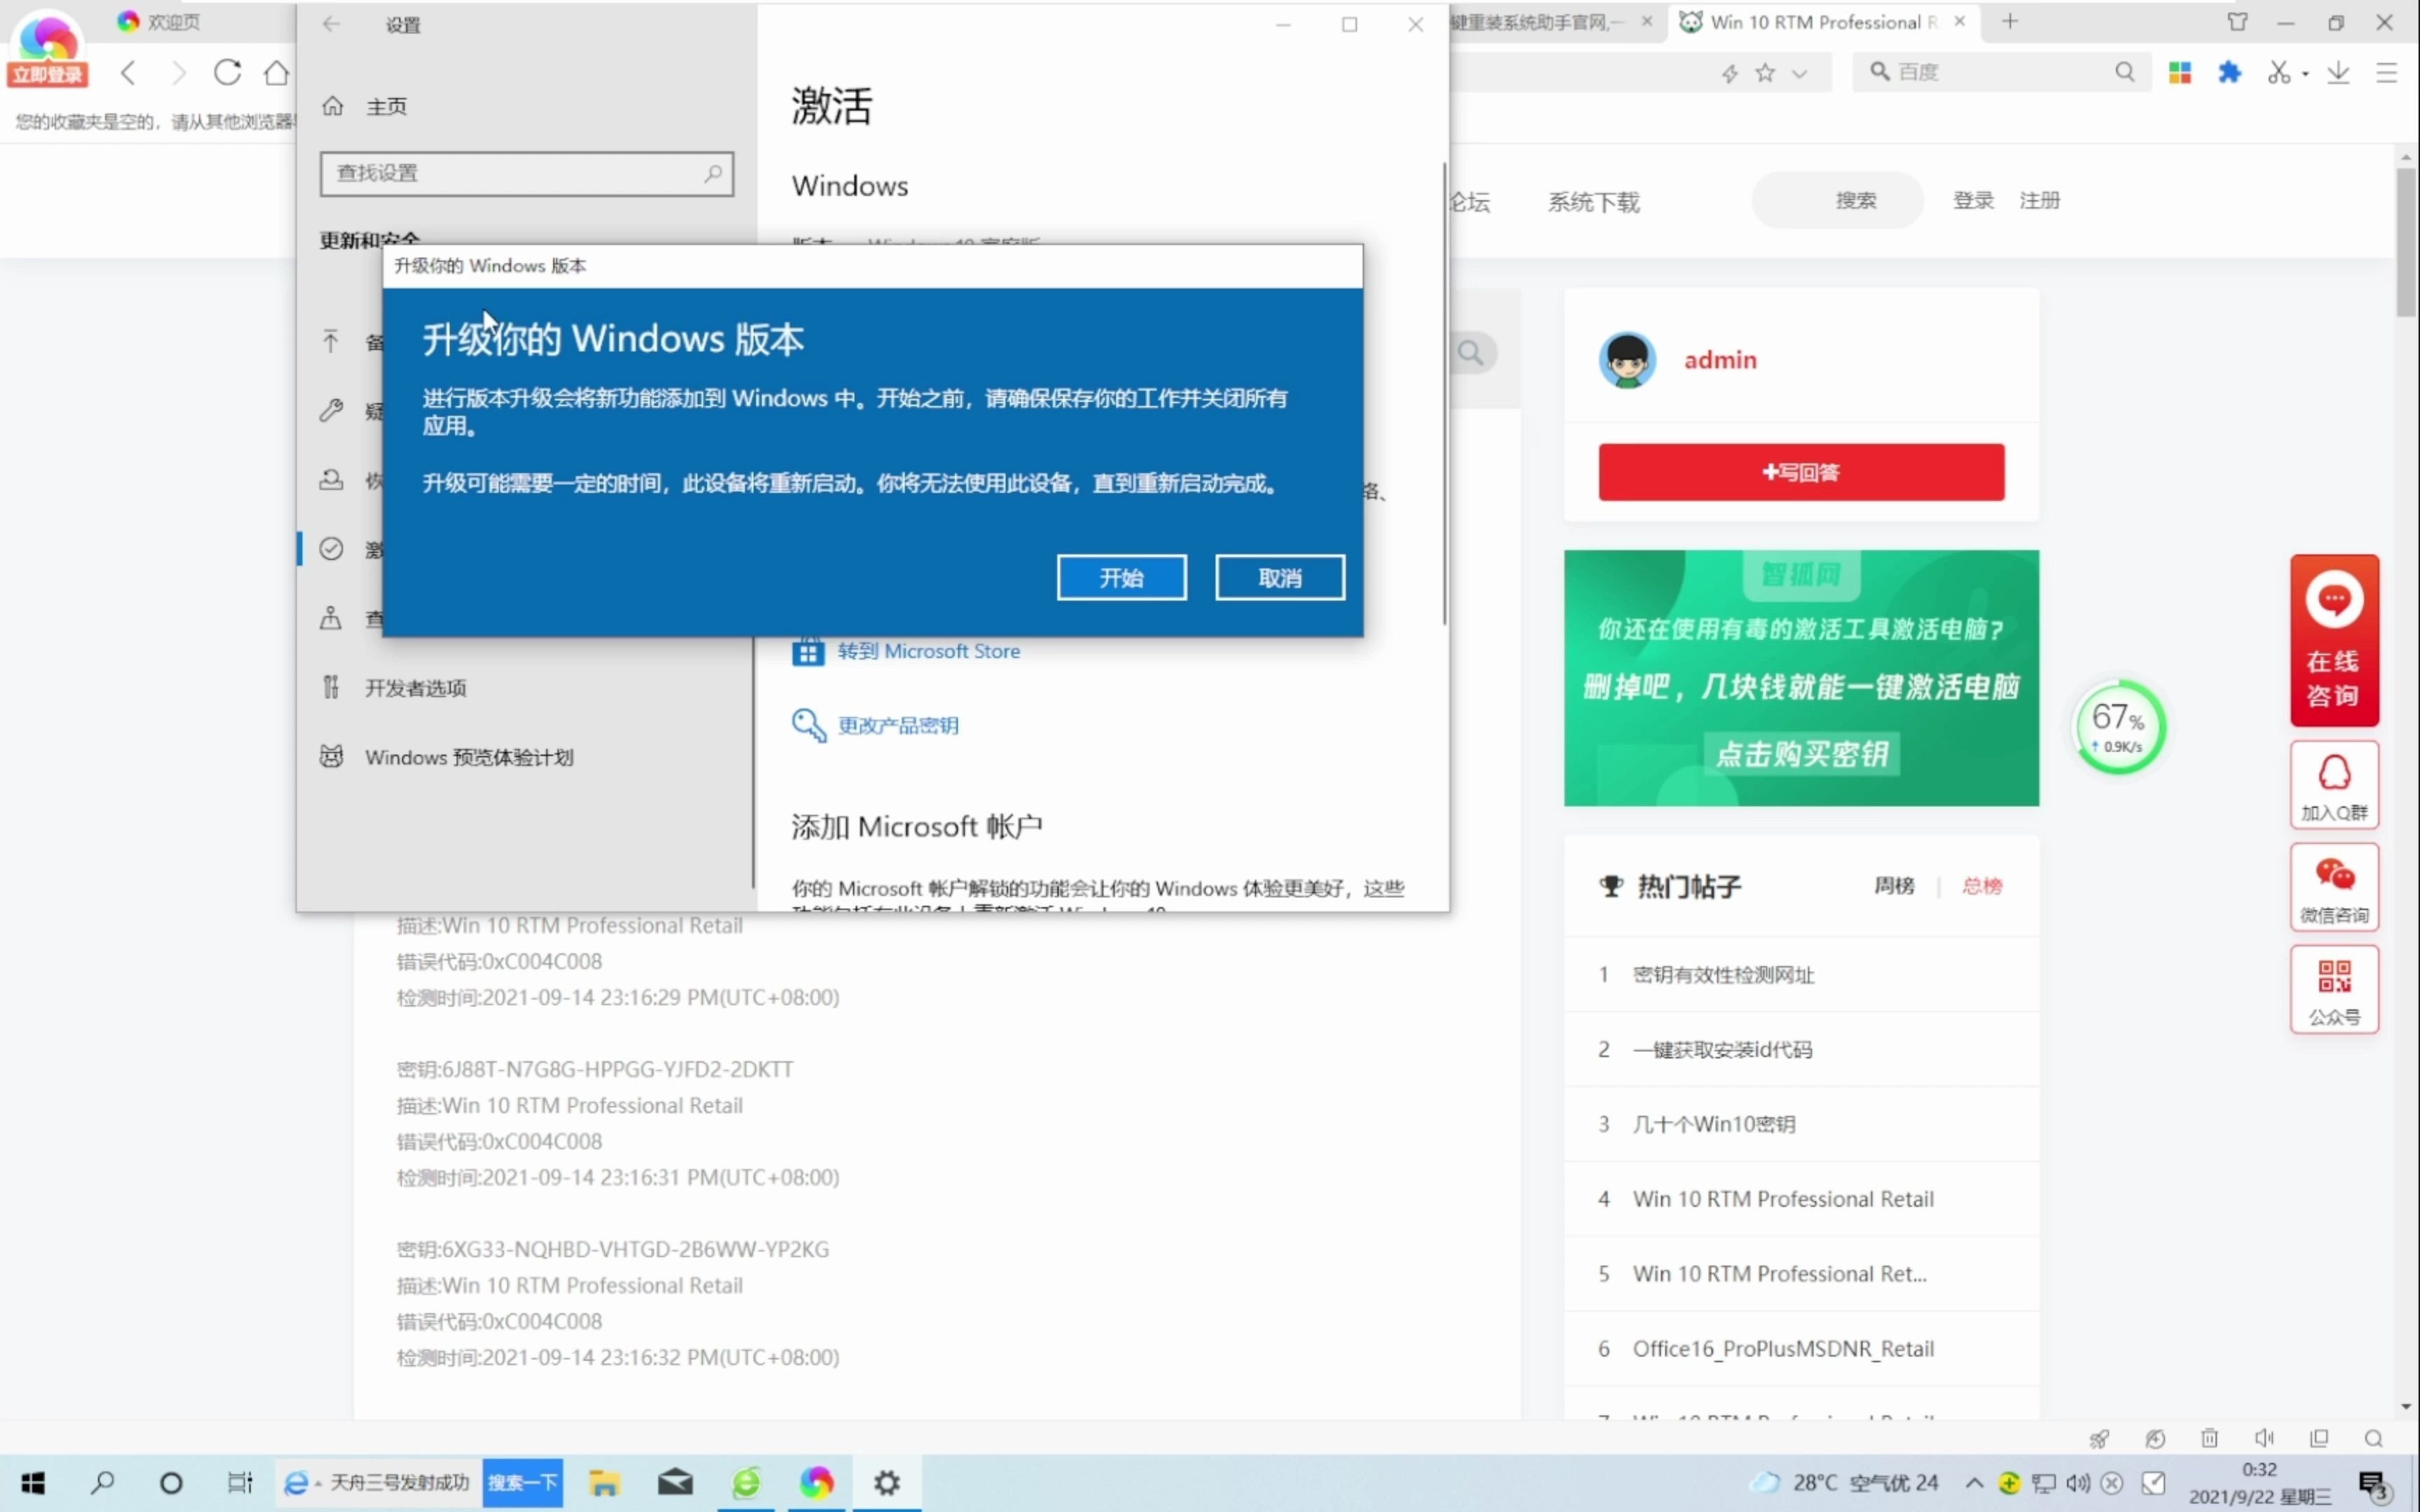Click 系统下载 in website navigation
Screen dimensions: 2420x1512
point(1594,202)
